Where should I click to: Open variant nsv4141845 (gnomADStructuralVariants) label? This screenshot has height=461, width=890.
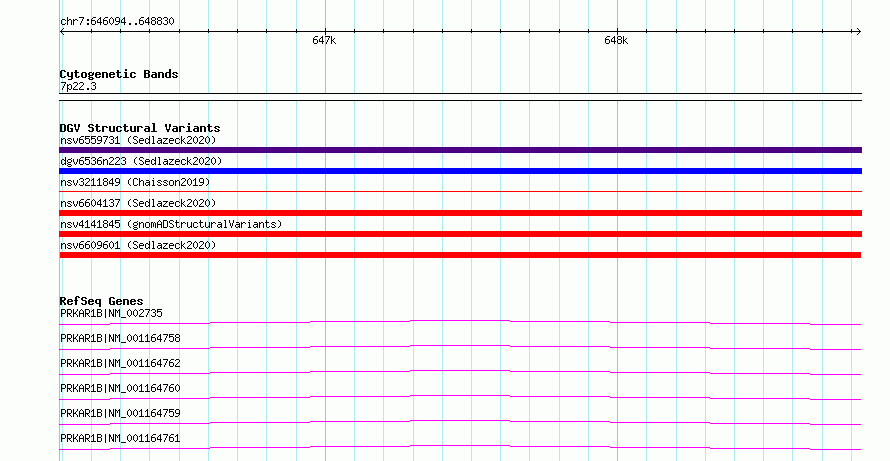pyautogui.click(x=171, y=224)
